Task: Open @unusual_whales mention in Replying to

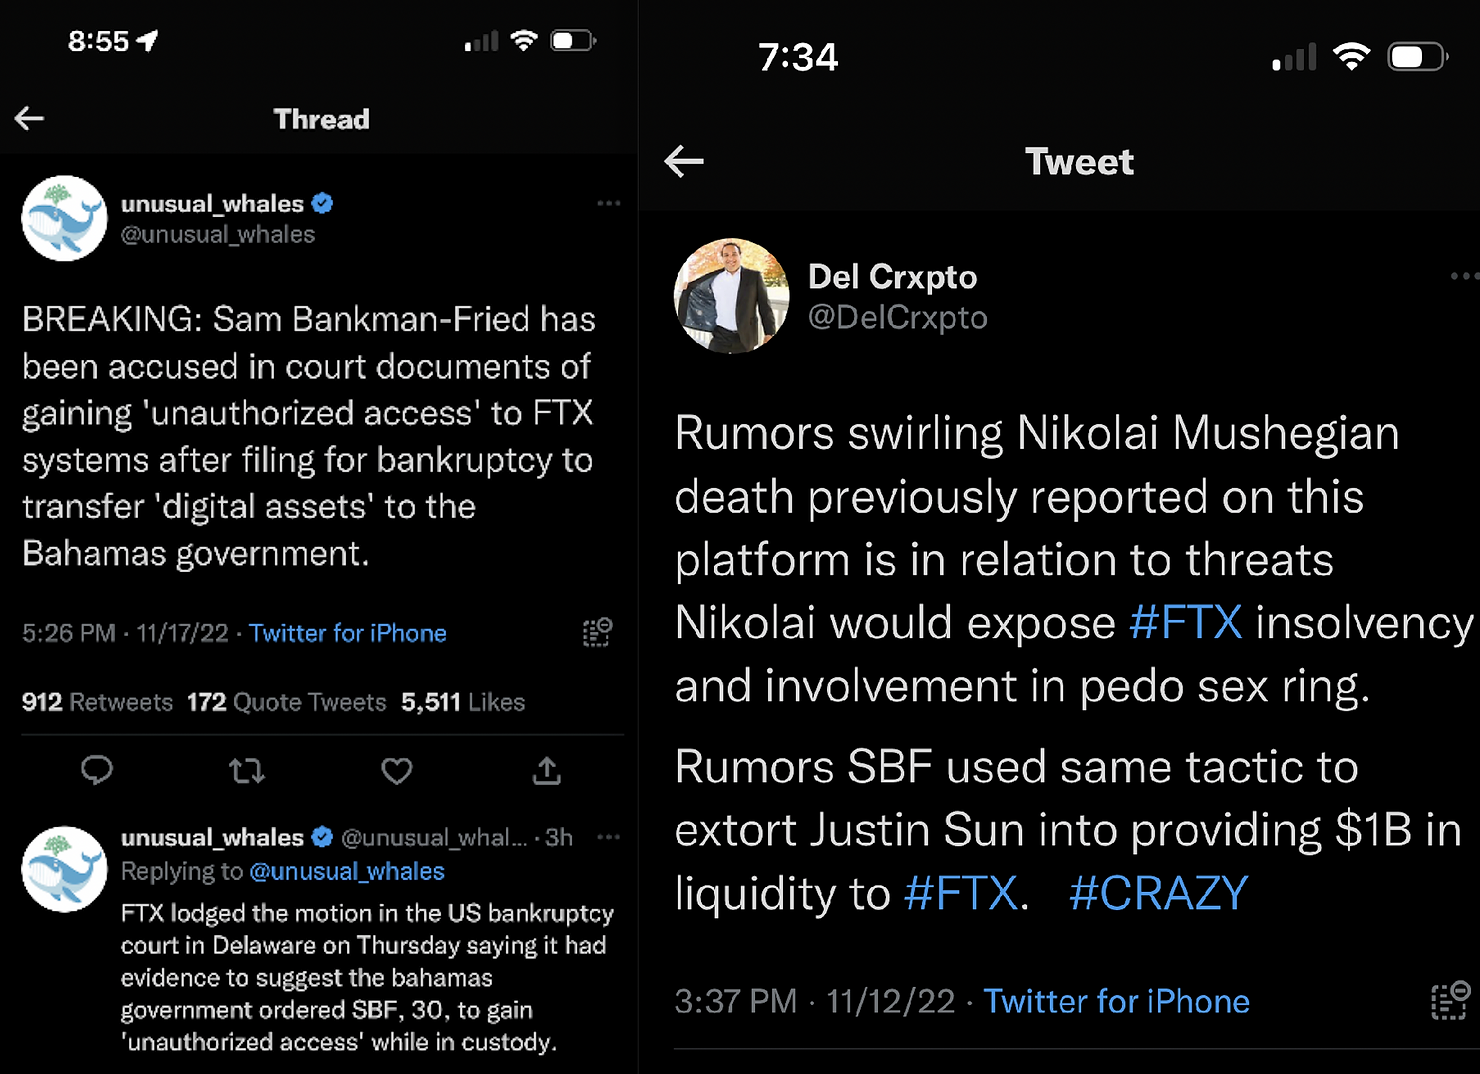Action: (347, 871)
